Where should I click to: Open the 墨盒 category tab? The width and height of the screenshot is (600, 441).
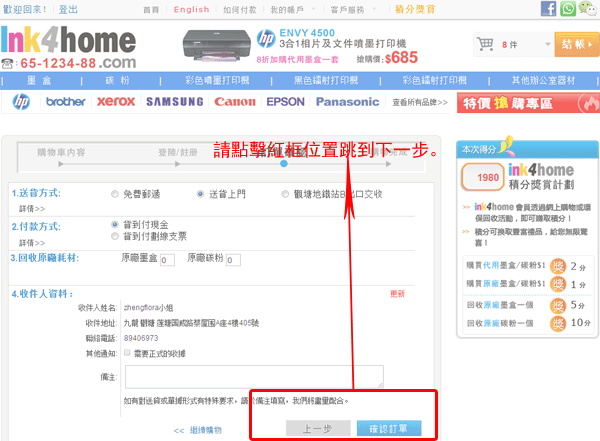click(x=39, y=80)
